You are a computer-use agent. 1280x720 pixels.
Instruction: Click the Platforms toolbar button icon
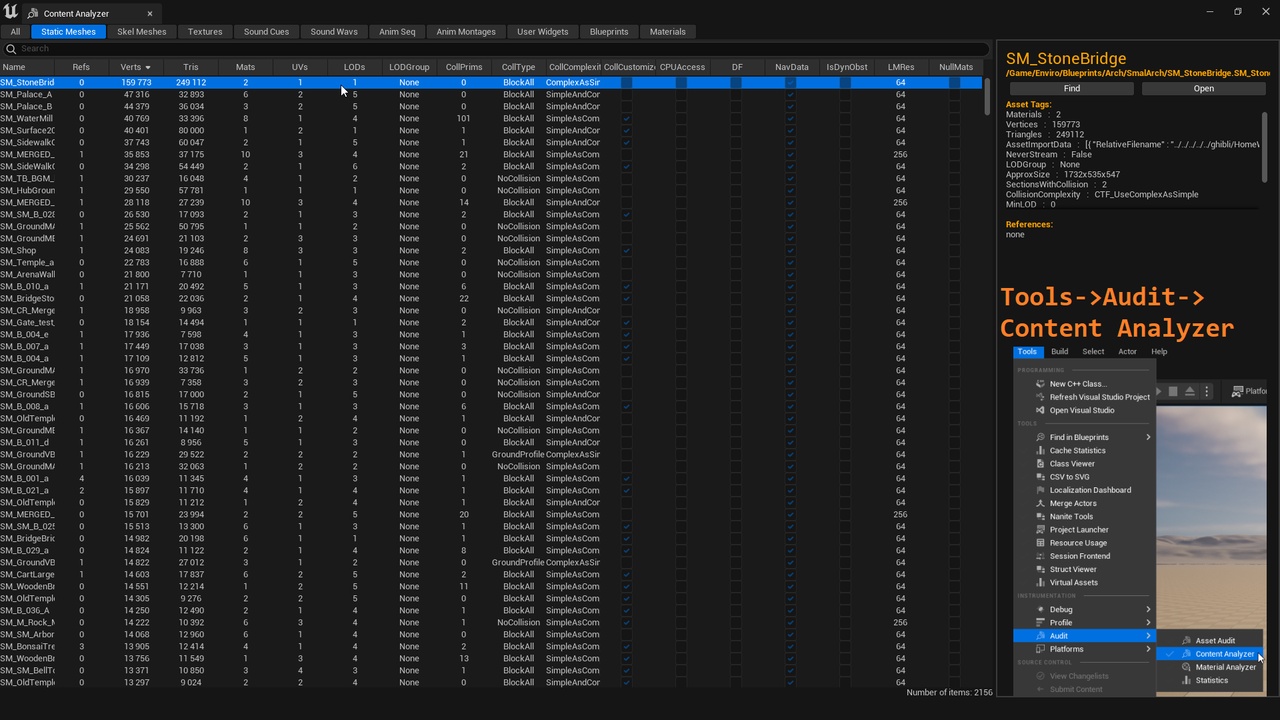[1238, 391]
